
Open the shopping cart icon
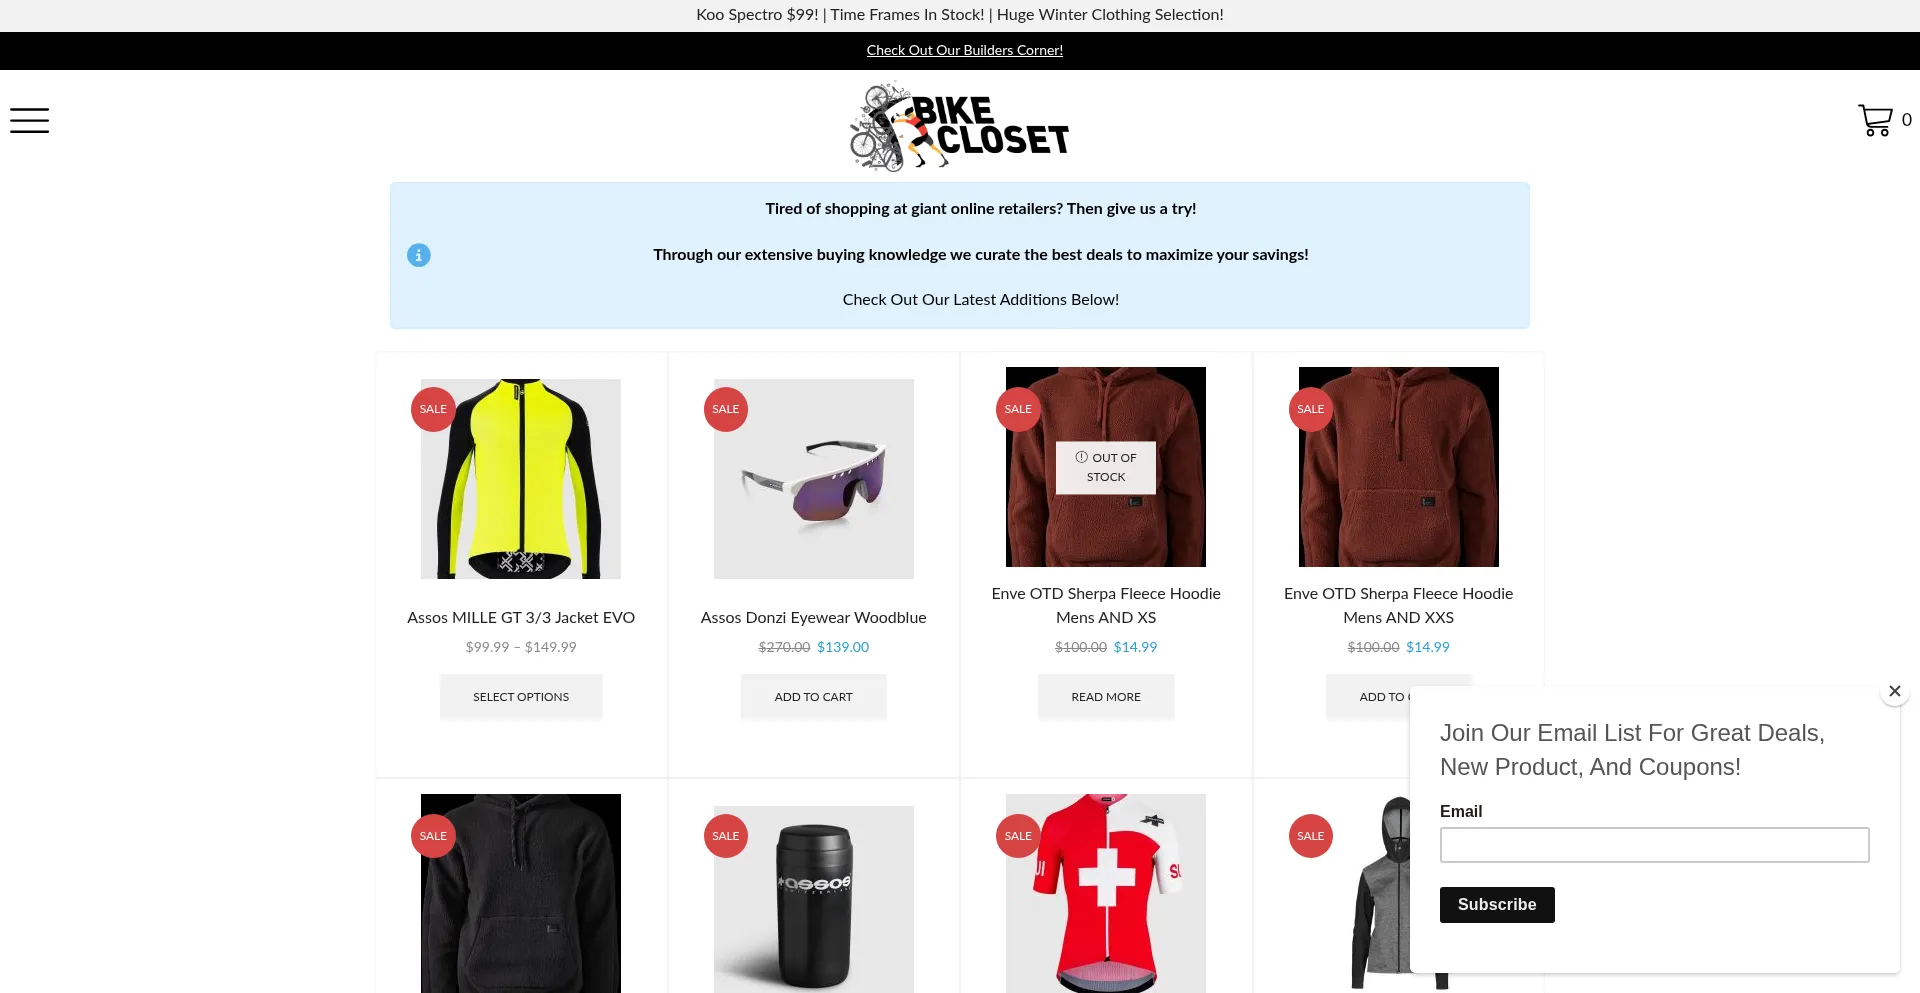1875,120
